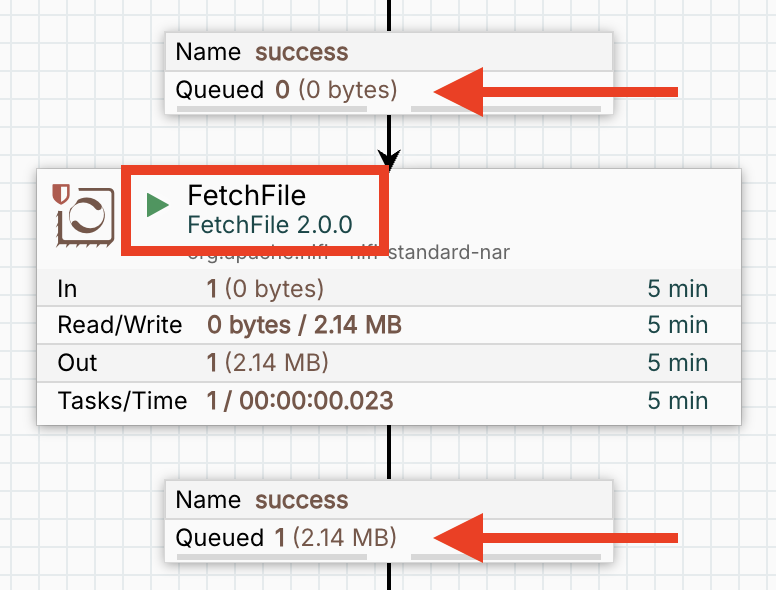Click lower connection's right backpressure bar
This screenshot has width=776, height=590.
point(505,556)
